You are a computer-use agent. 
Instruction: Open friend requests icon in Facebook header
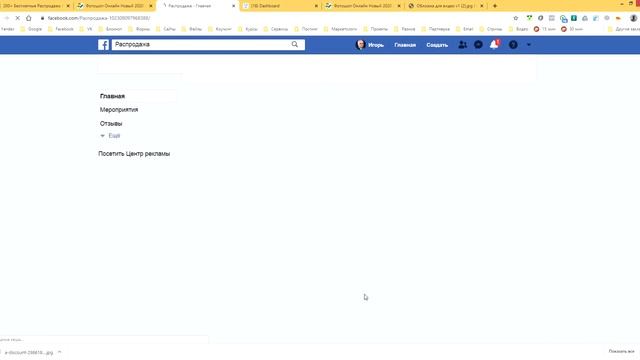coord(462,45)
